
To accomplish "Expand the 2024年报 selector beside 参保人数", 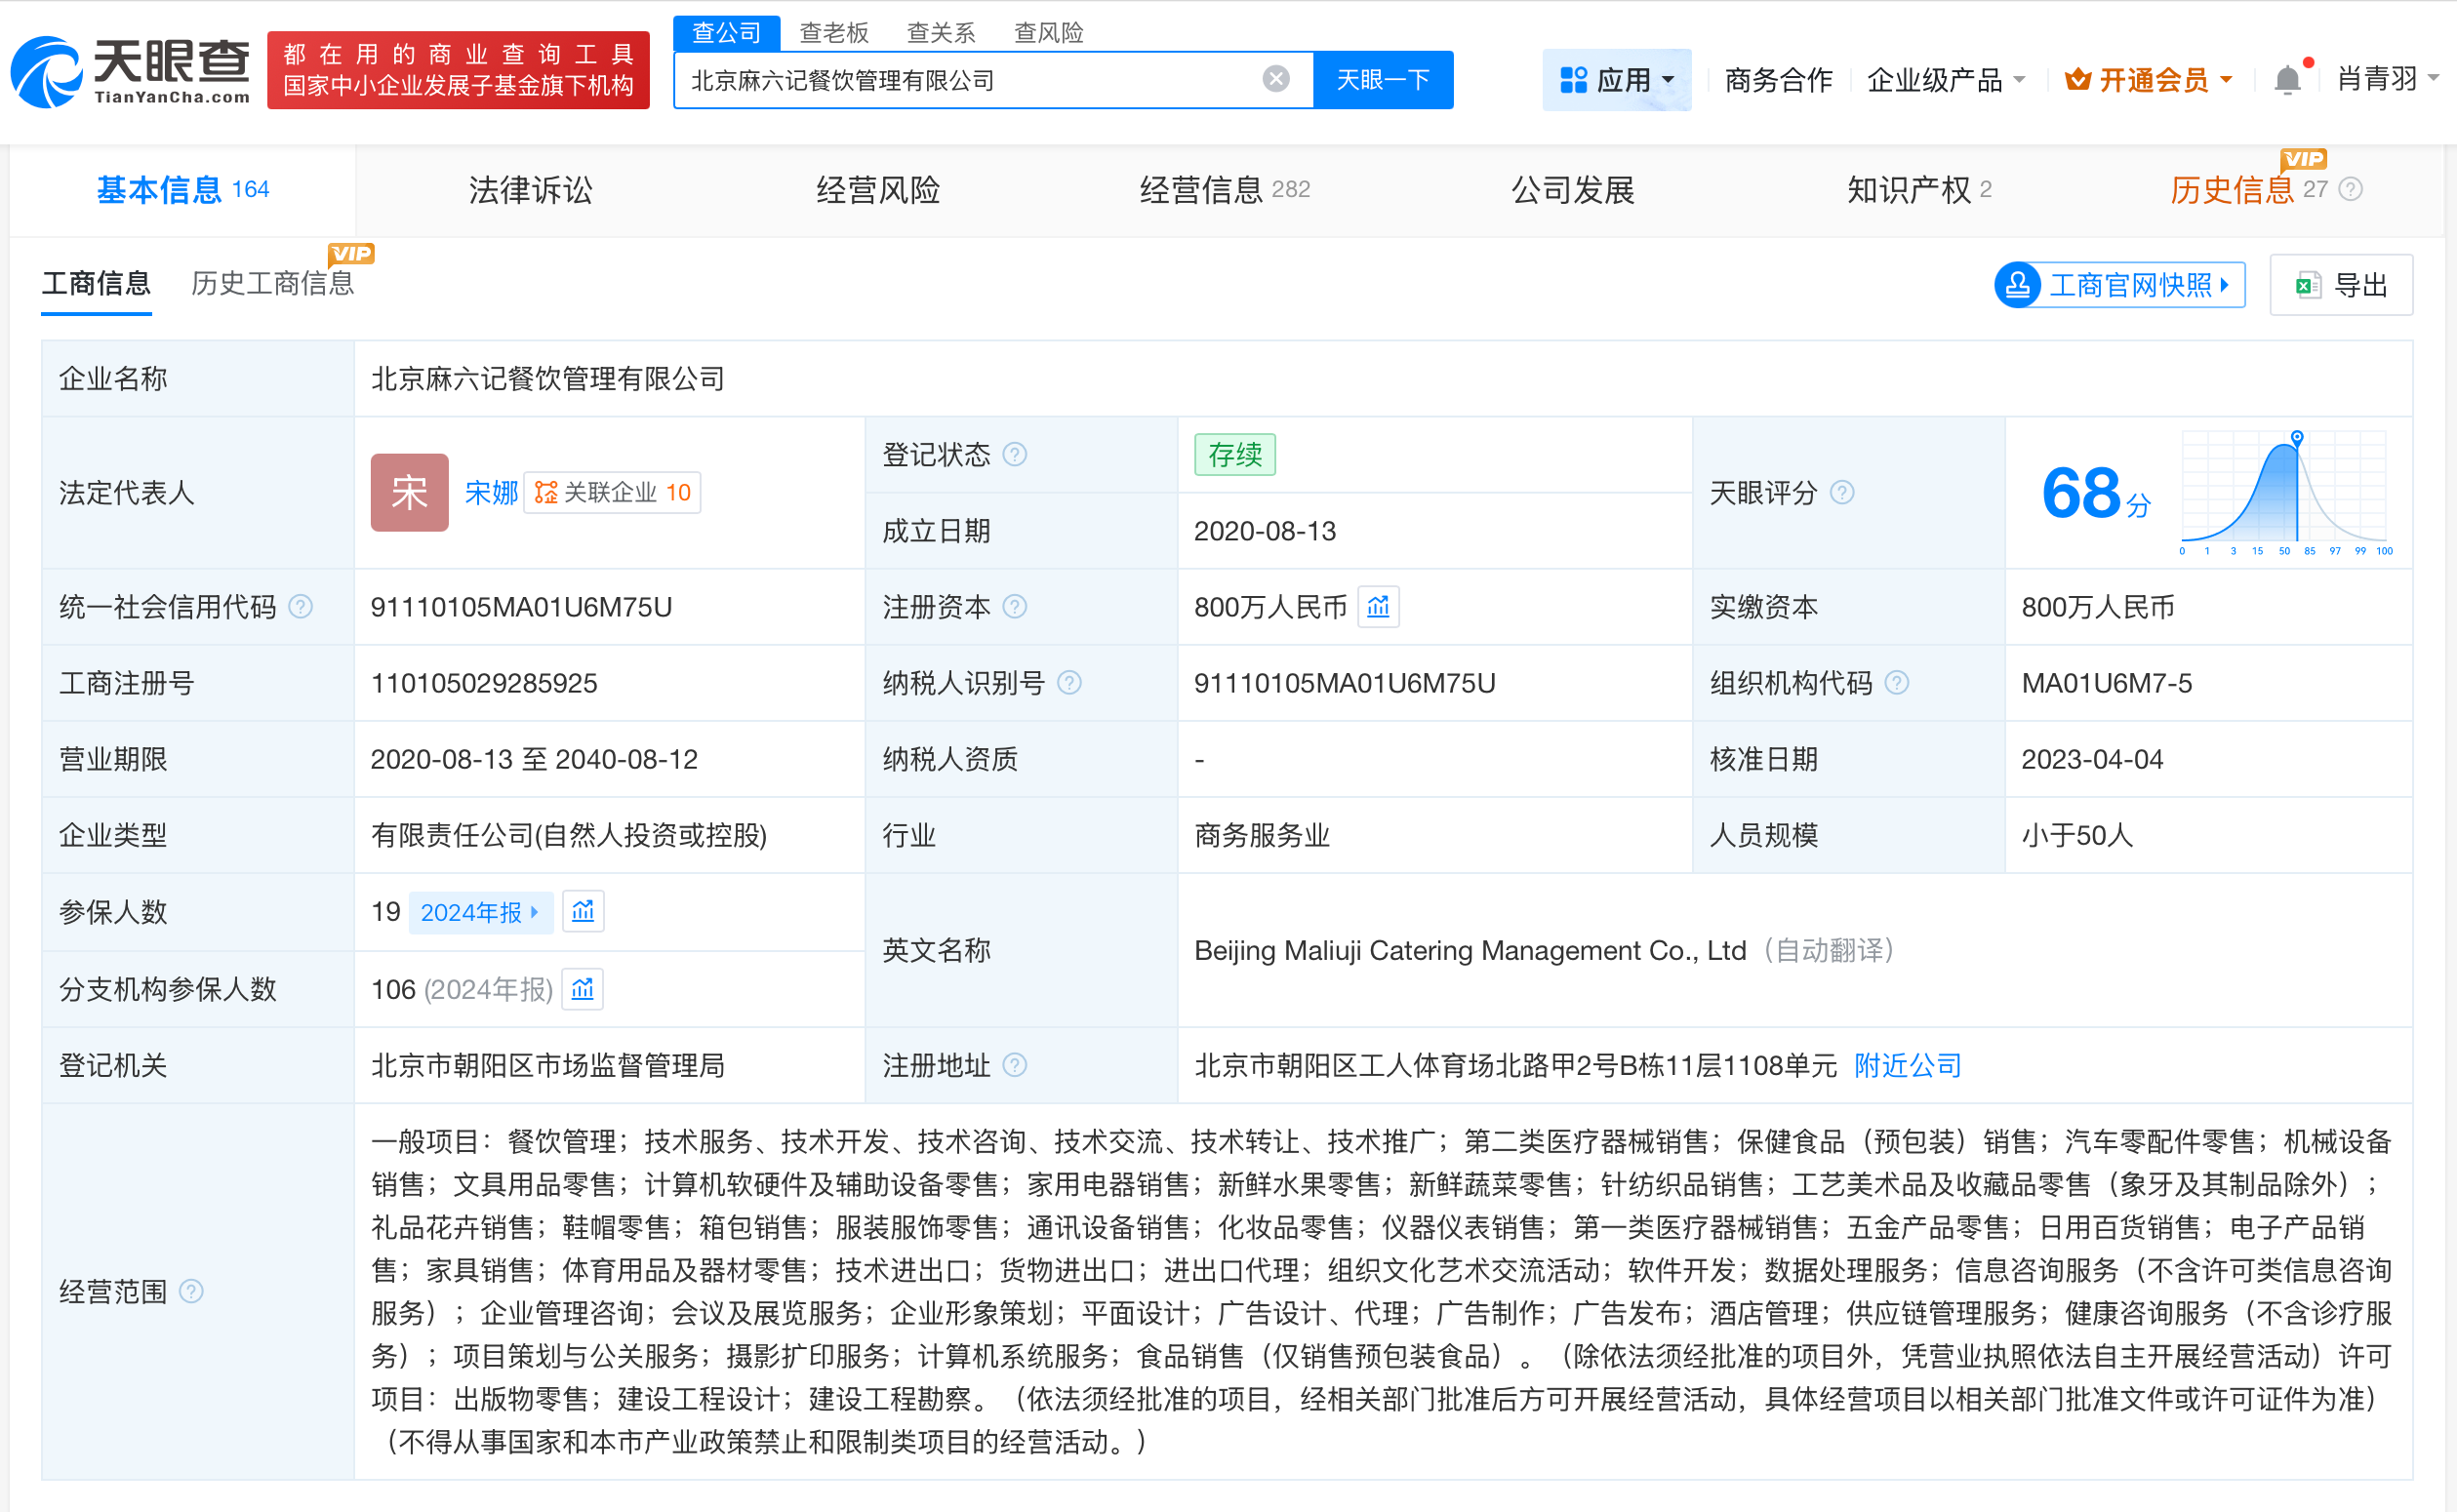I will (x=481, y=911).
